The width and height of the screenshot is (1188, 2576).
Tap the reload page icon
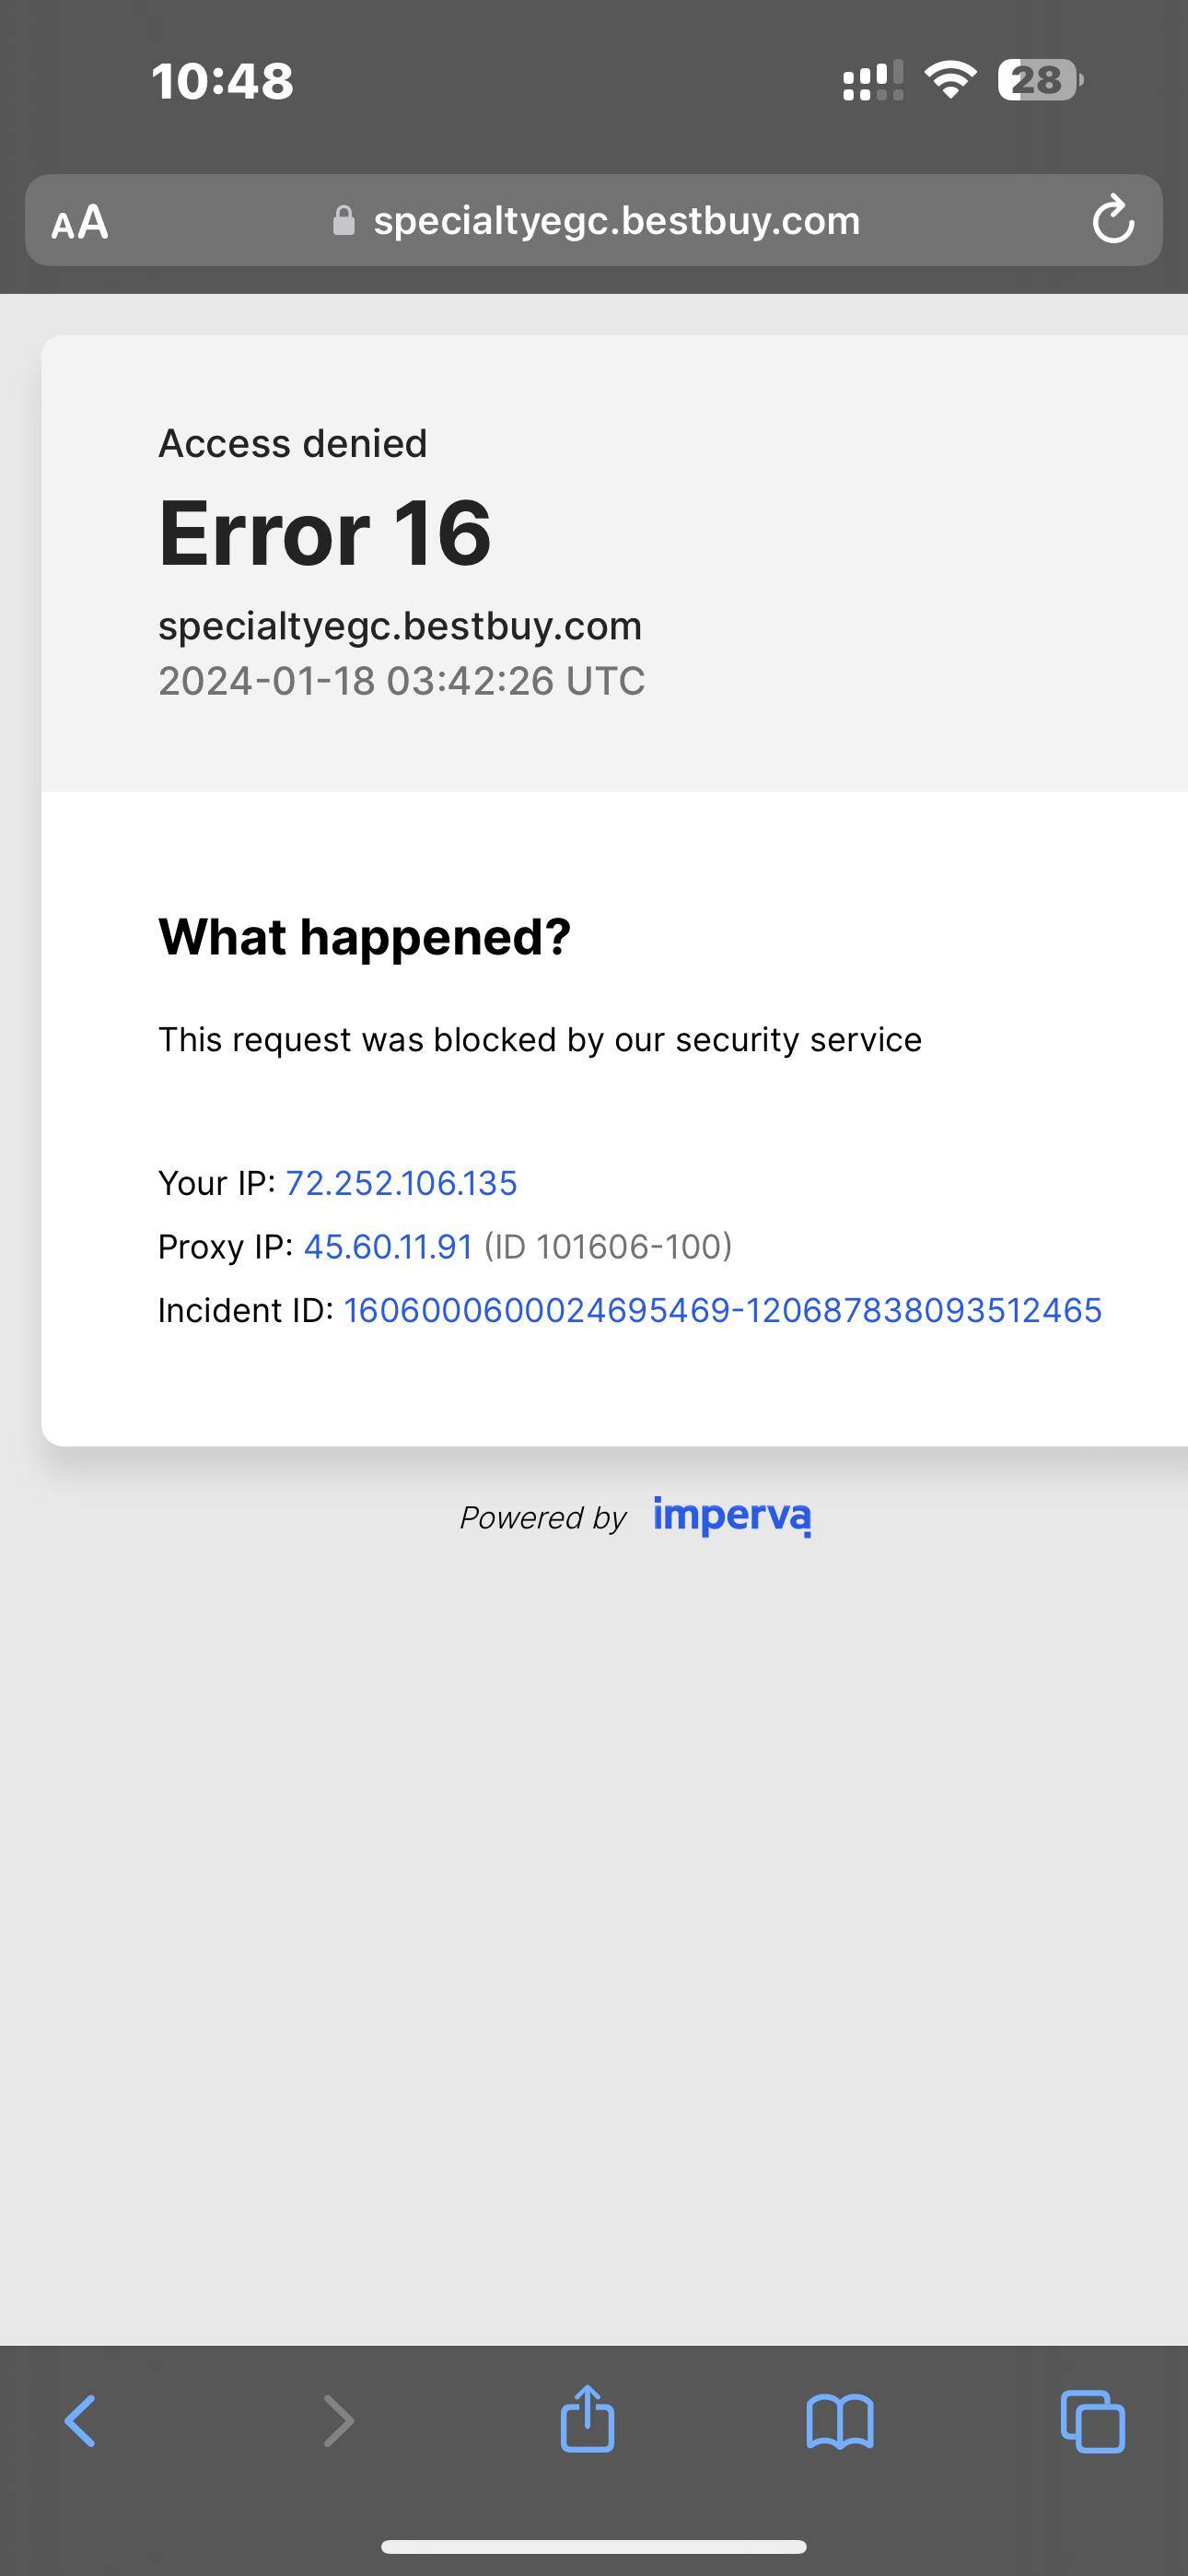[x=1112, y=220]
